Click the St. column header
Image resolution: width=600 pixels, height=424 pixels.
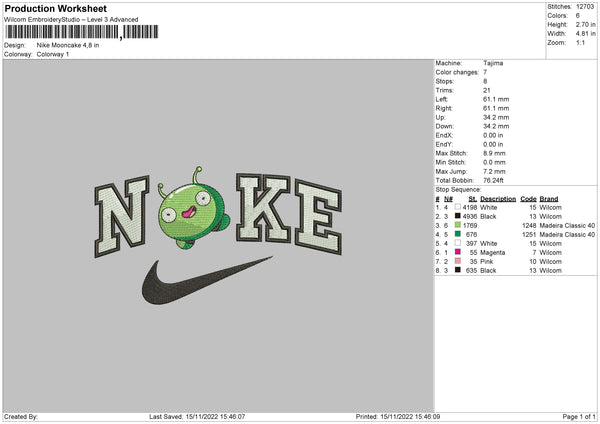pyautogui.click(x=473, y=199)
